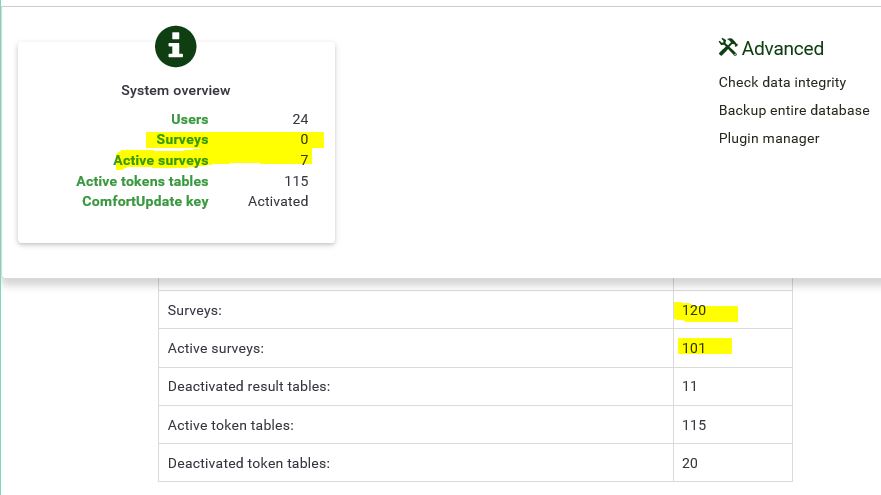Select the Surveys value 120 table cell

pos(694,310)
